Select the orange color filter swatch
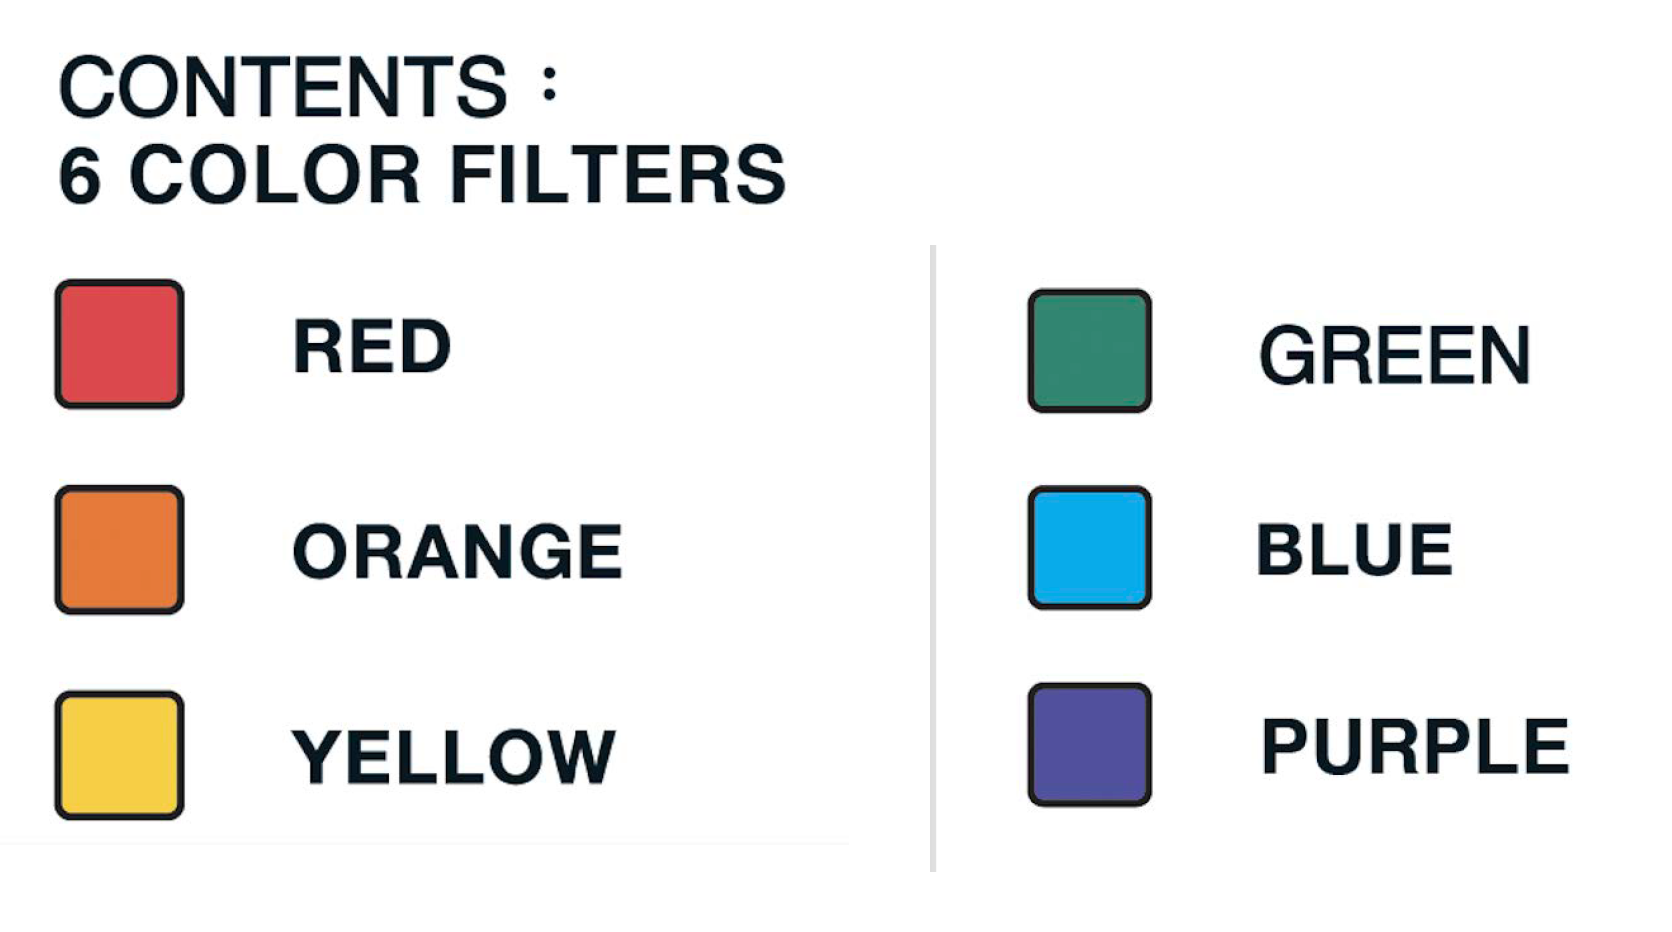Viewport: 1672px width, 932px height. pos(119,550)
